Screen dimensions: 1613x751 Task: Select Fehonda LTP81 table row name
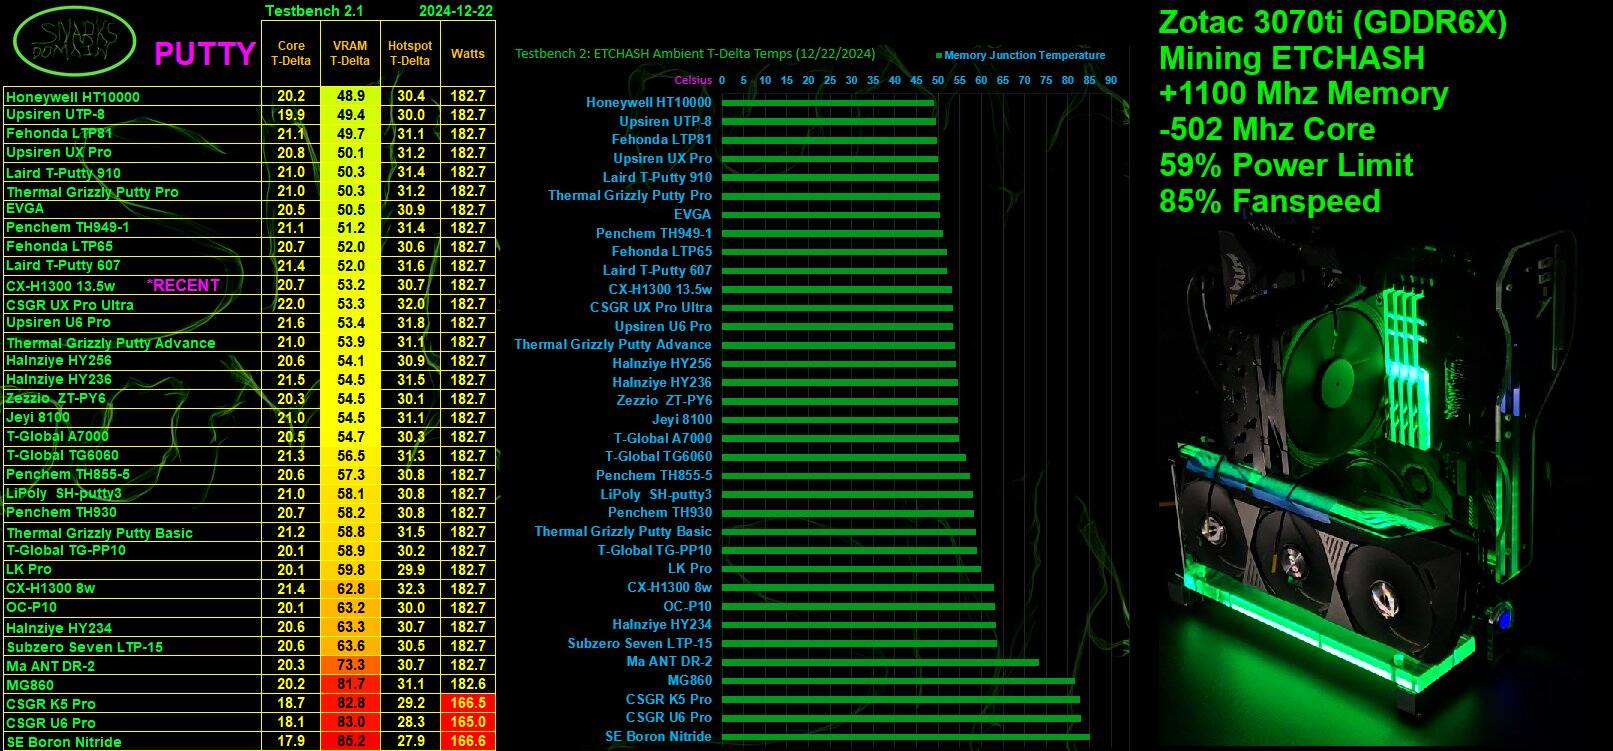coord(59,133)
